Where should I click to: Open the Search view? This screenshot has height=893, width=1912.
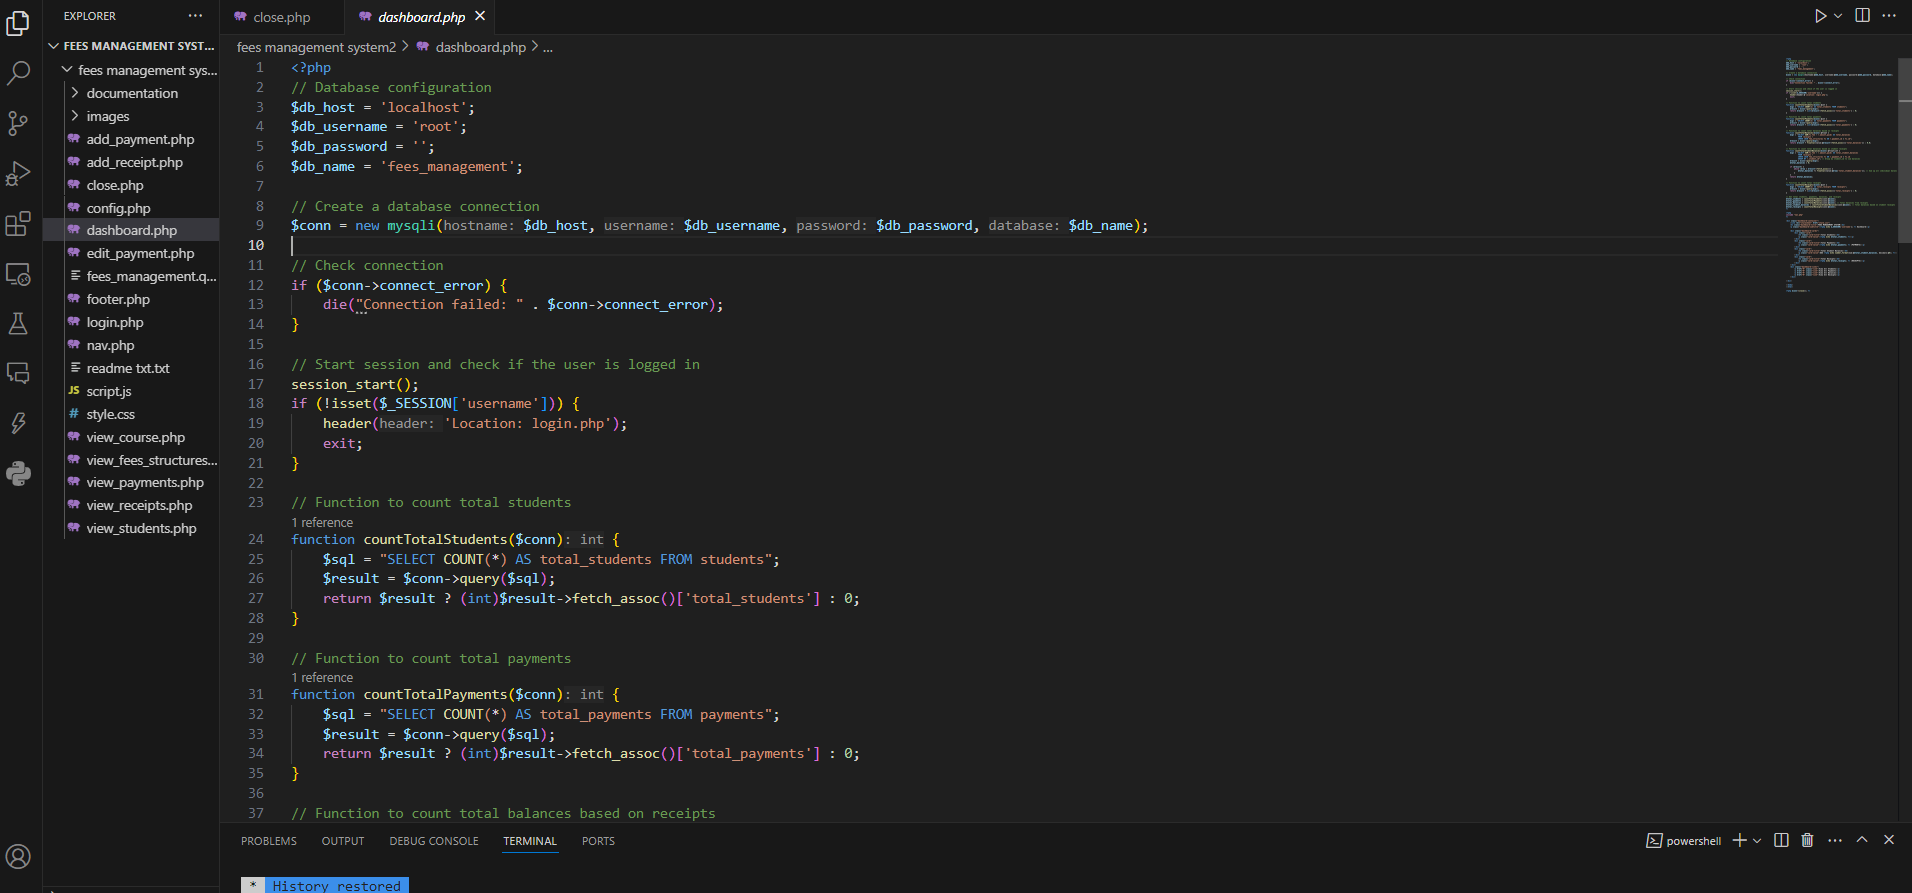click(18, 73)
